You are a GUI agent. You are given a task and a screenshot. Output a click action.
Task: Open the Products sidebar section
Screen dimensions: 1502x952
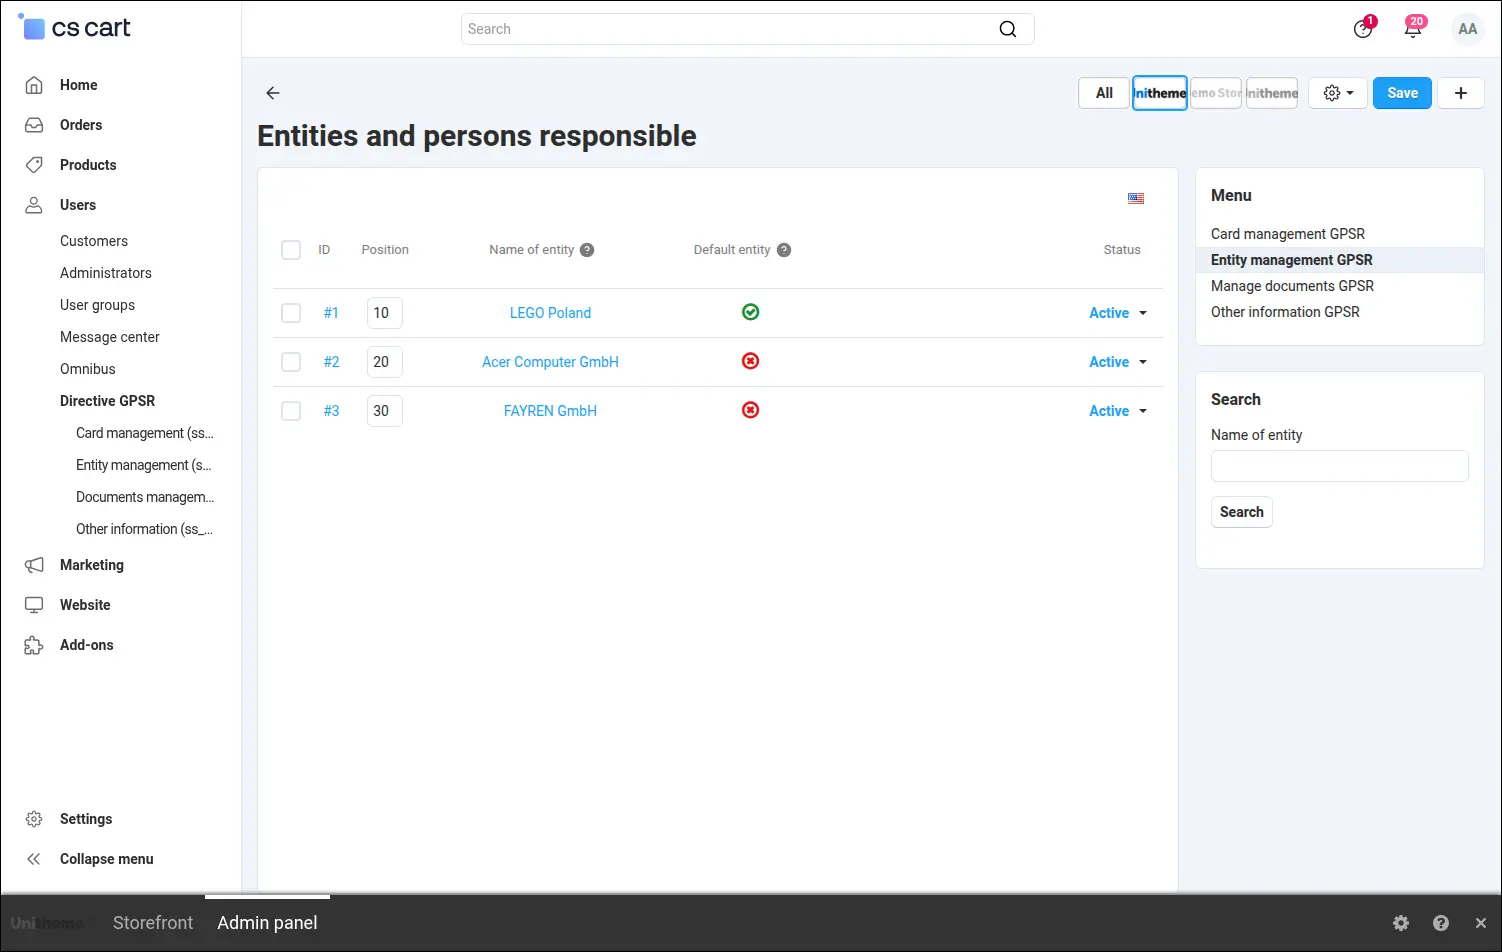coord(88,165)
